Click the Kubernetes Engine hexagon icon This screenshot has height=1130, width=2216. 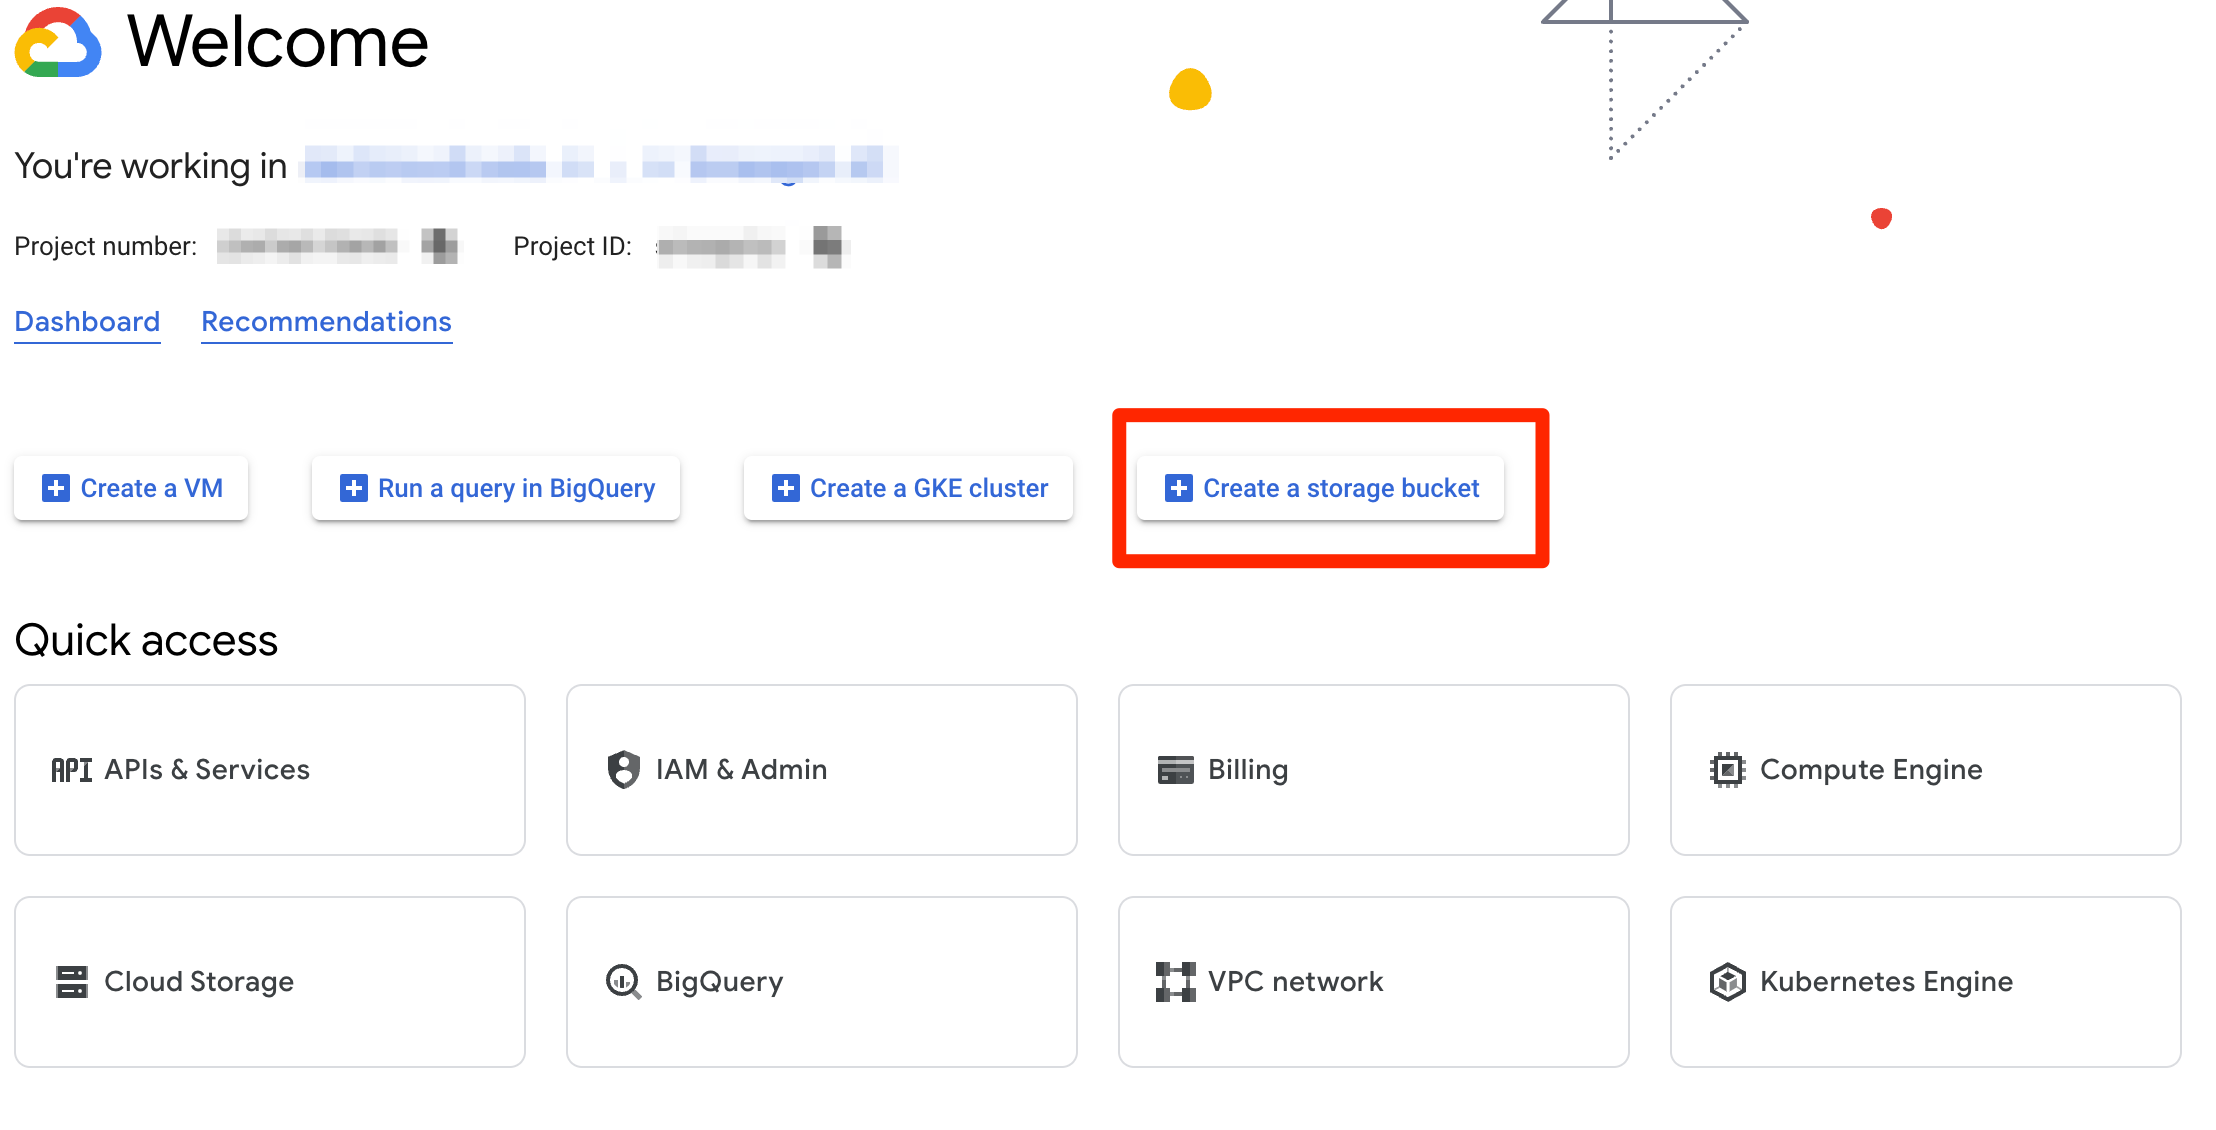tap(1728, 982)
